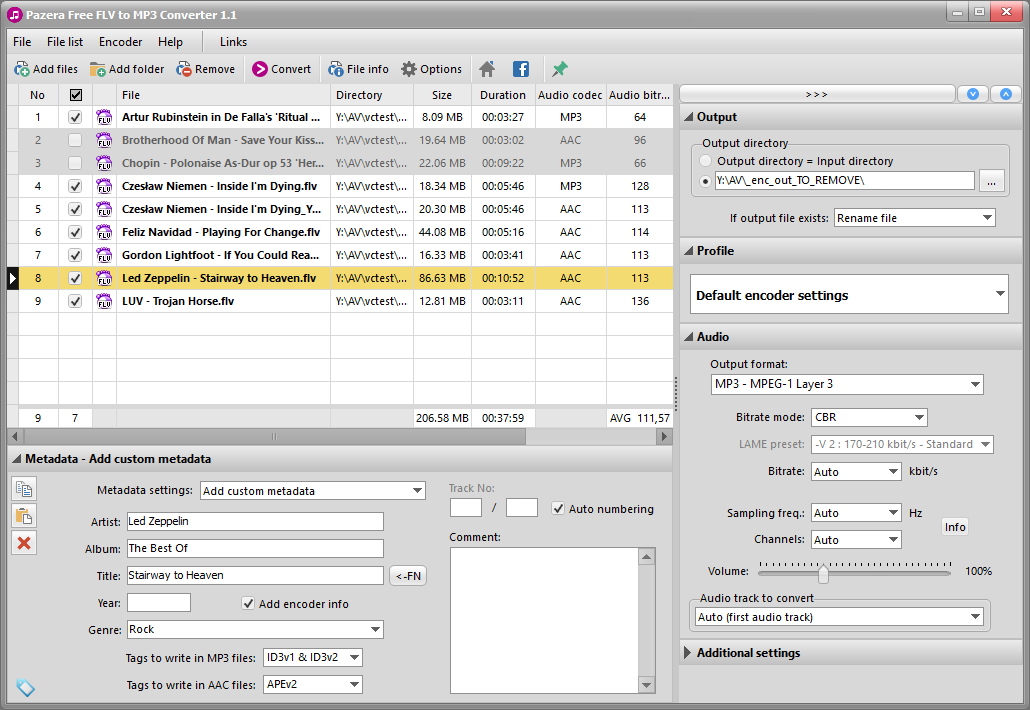
Task: Toggle the check-all box in column header
Action: [x=76, y=95]
